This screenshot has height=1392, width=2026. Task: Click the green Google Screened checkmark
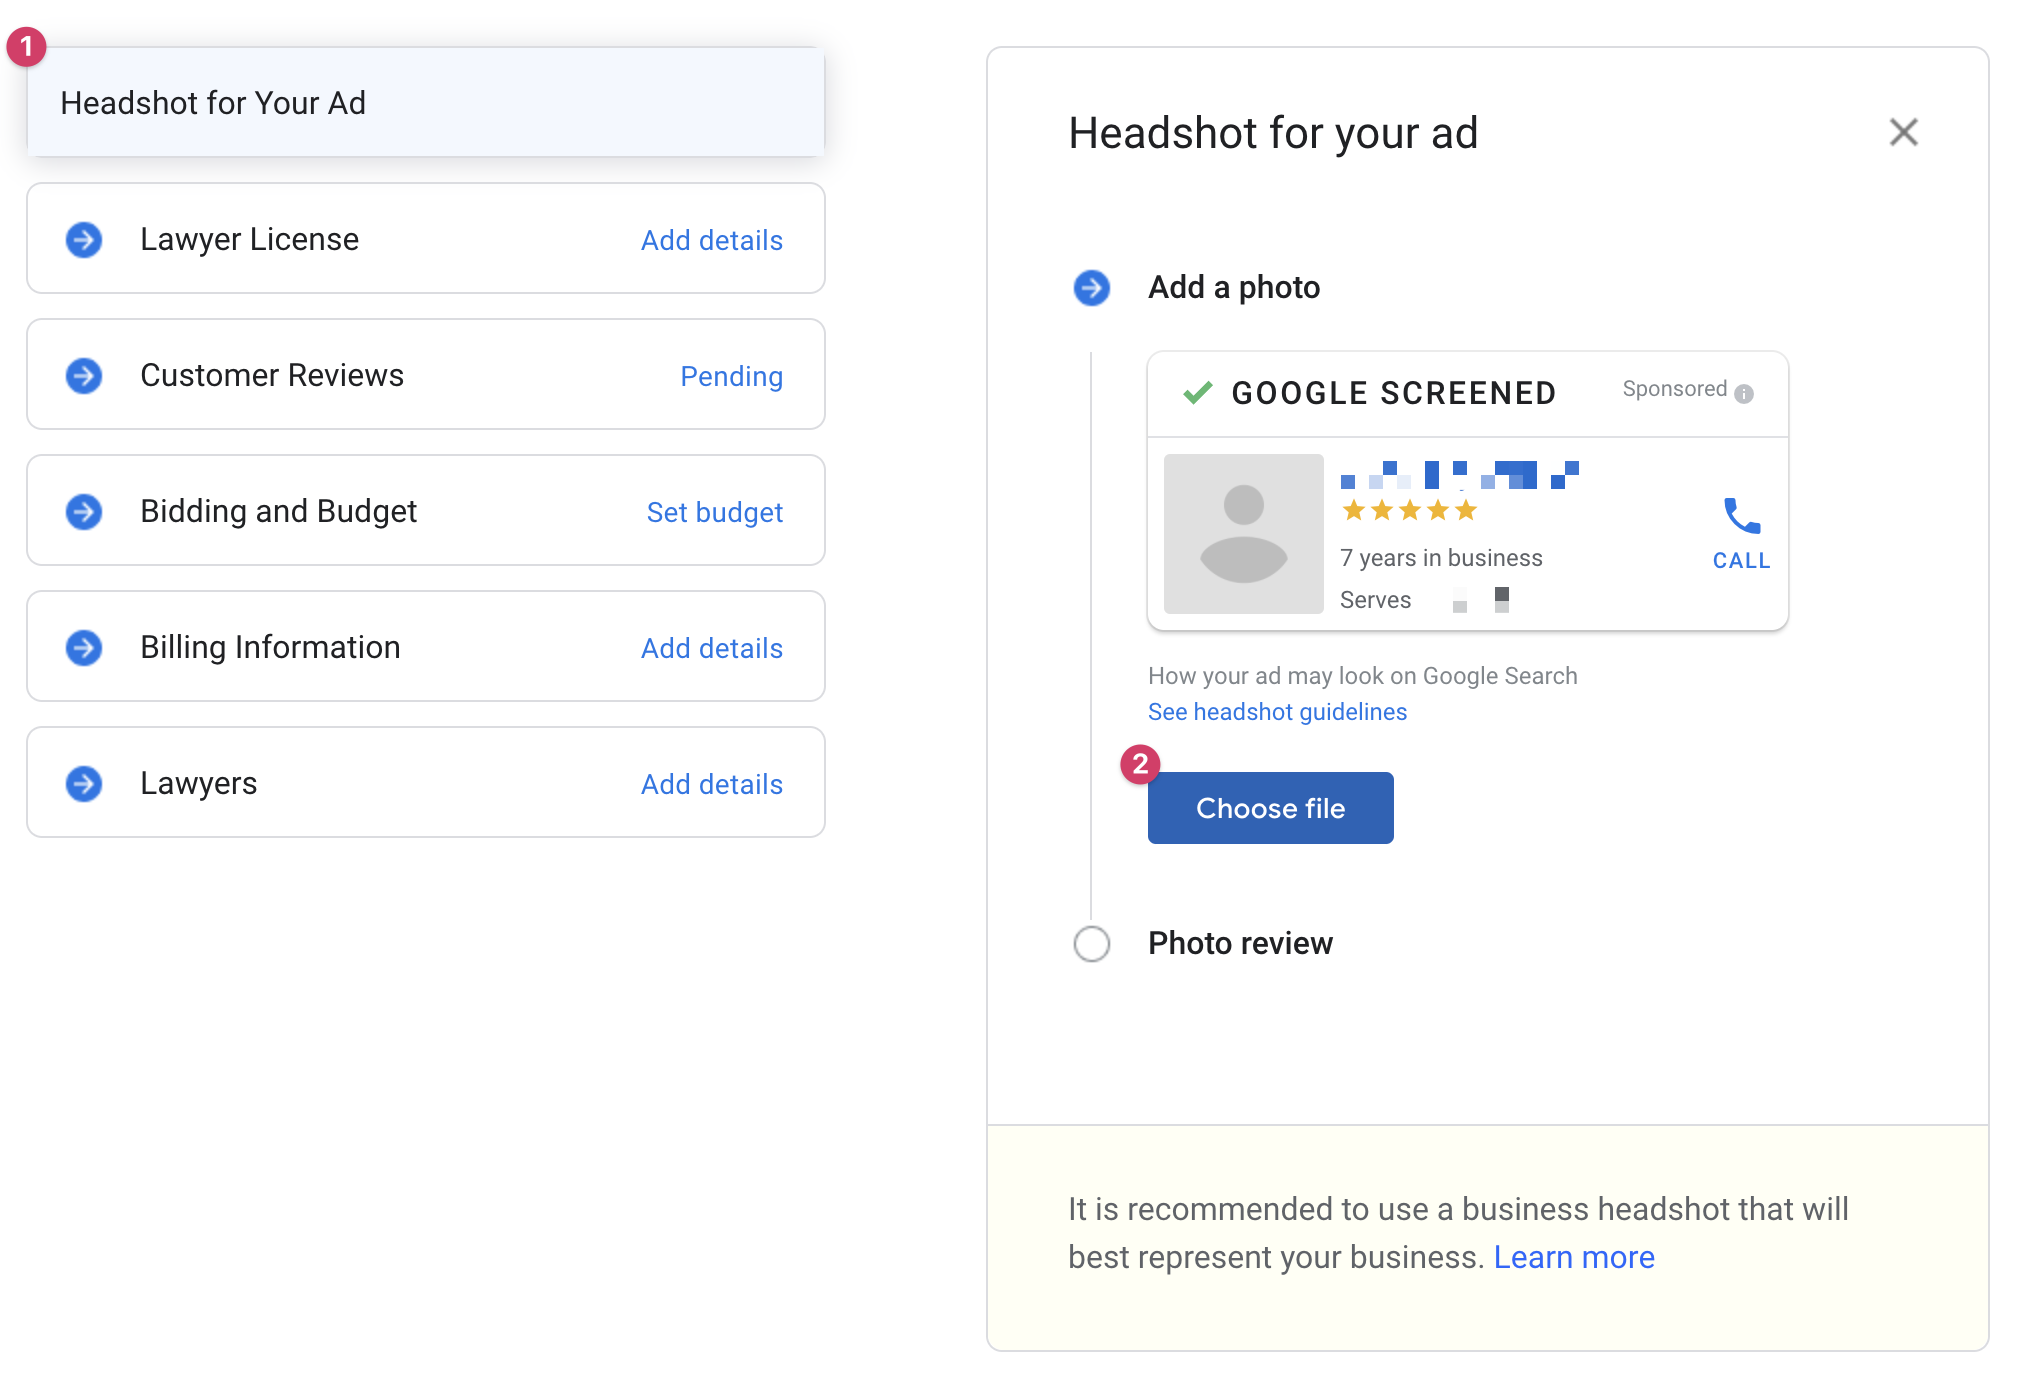coord(1197,392)
